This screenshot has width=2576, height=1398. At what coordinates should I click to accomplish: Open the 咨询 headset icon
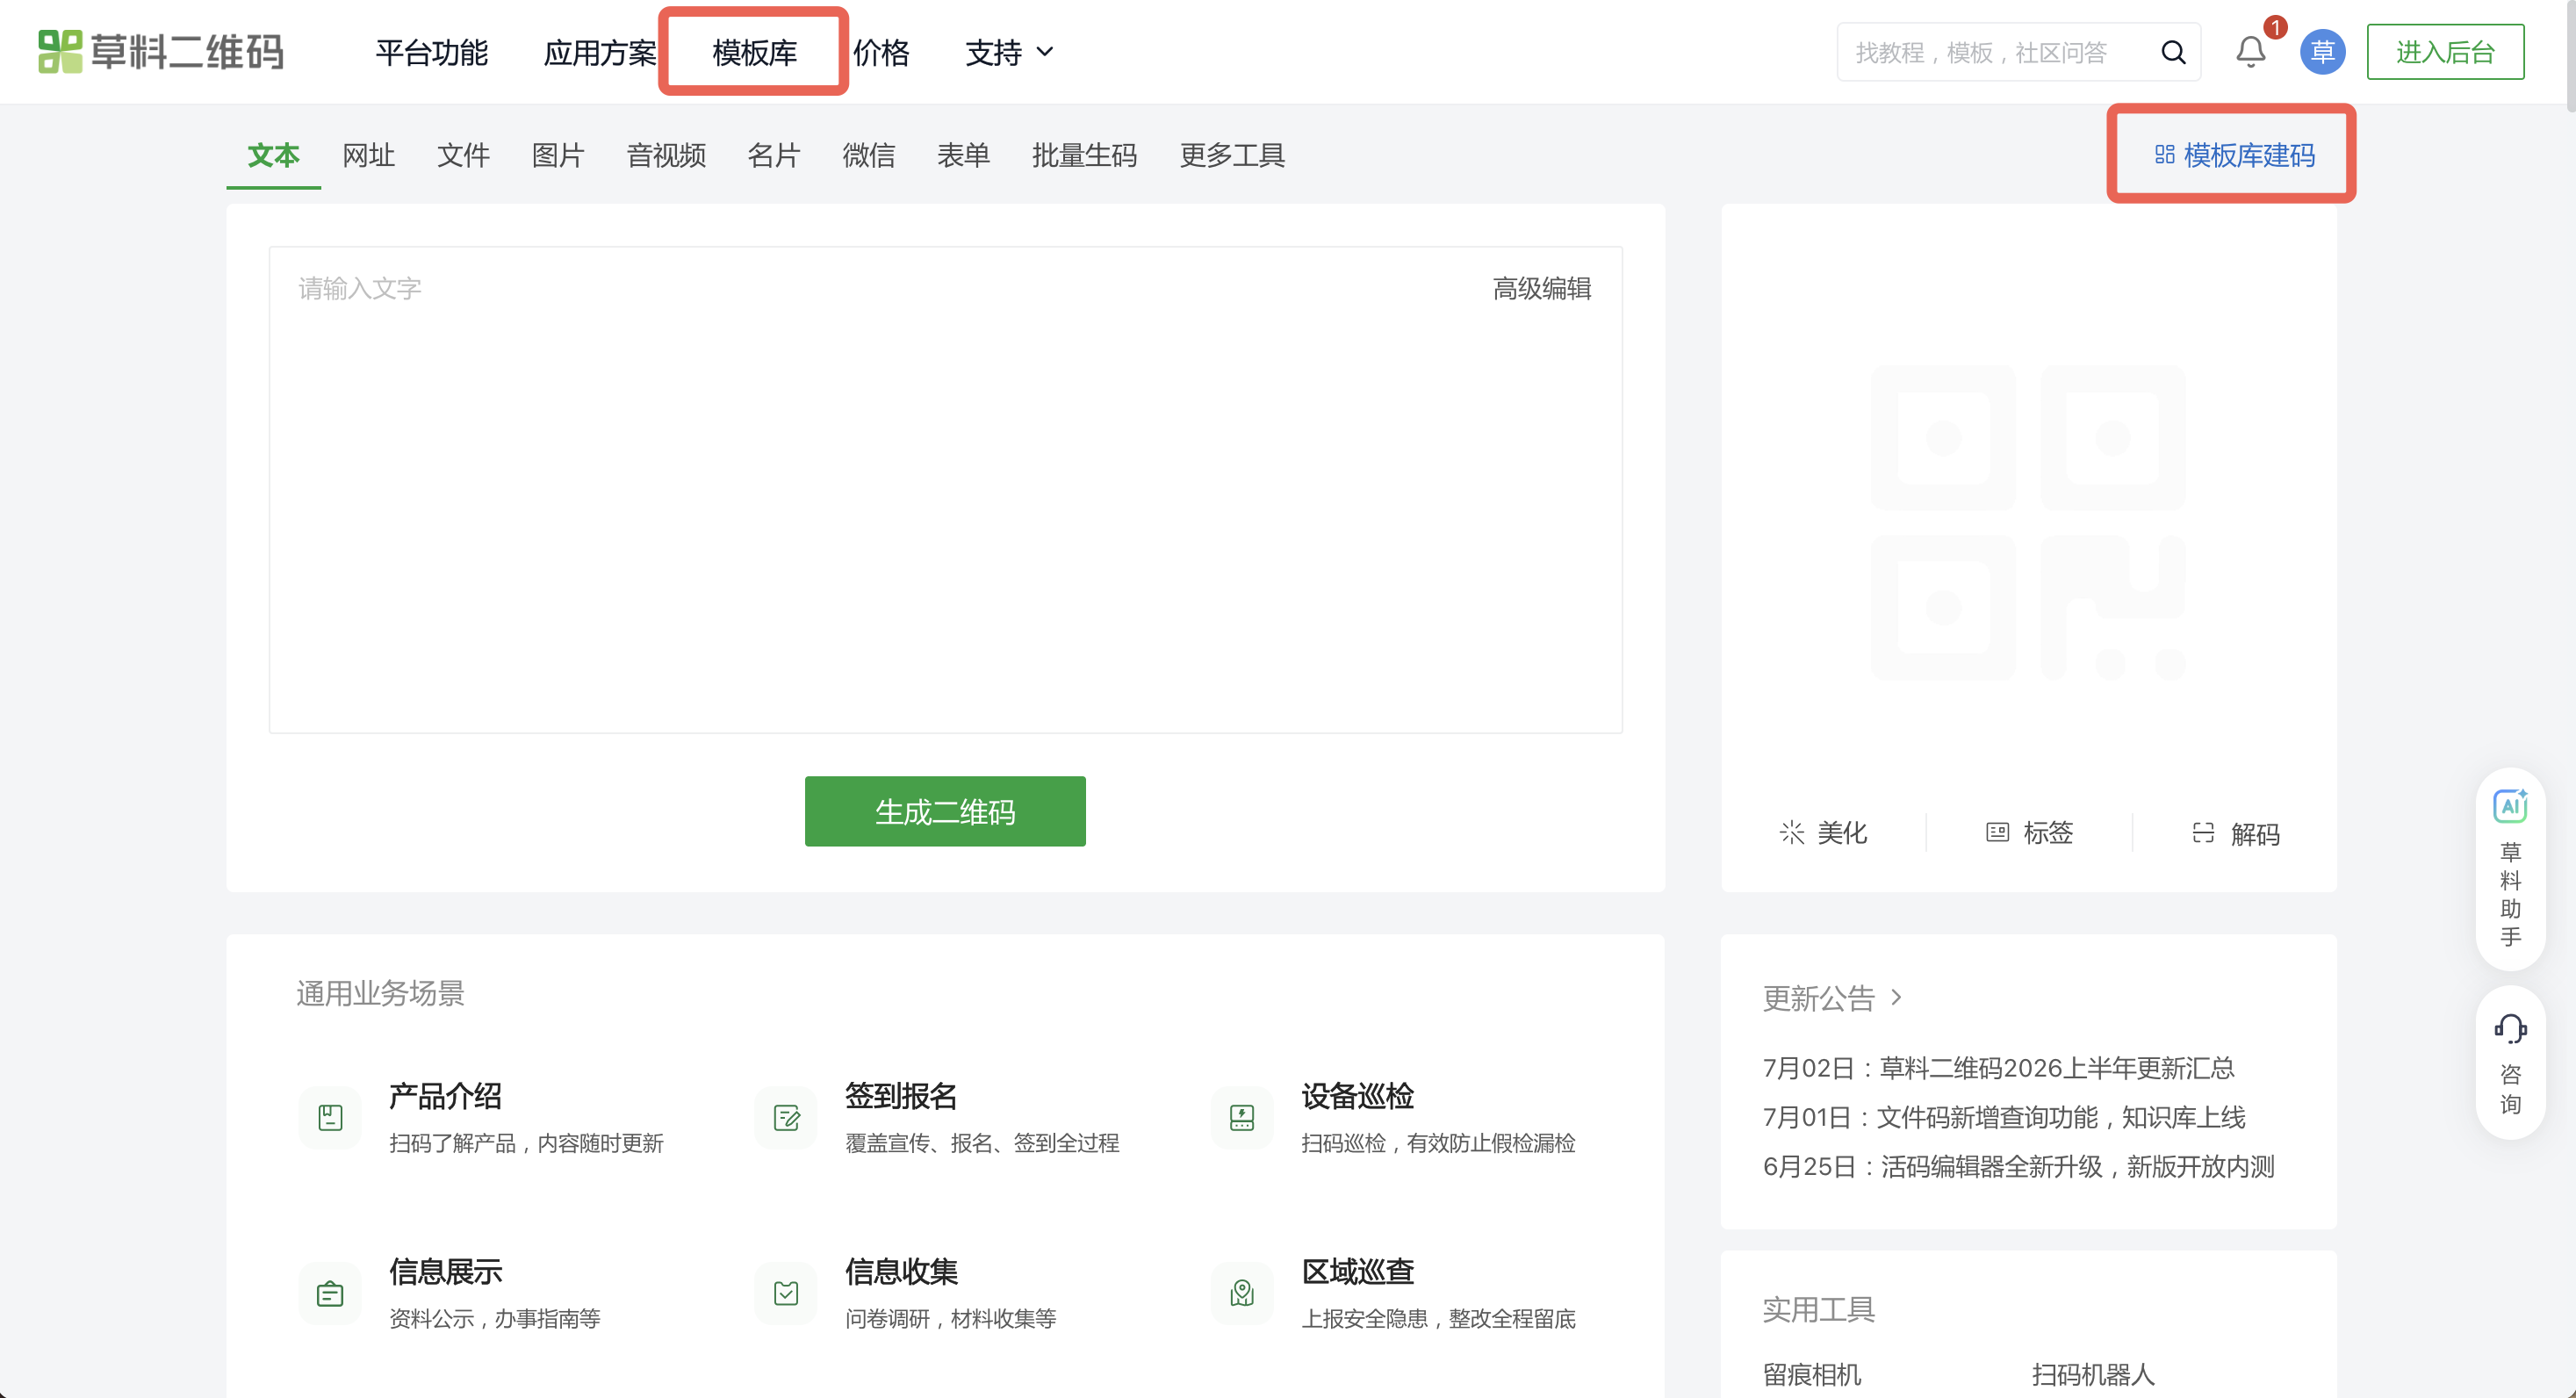click(2510, 1028)
